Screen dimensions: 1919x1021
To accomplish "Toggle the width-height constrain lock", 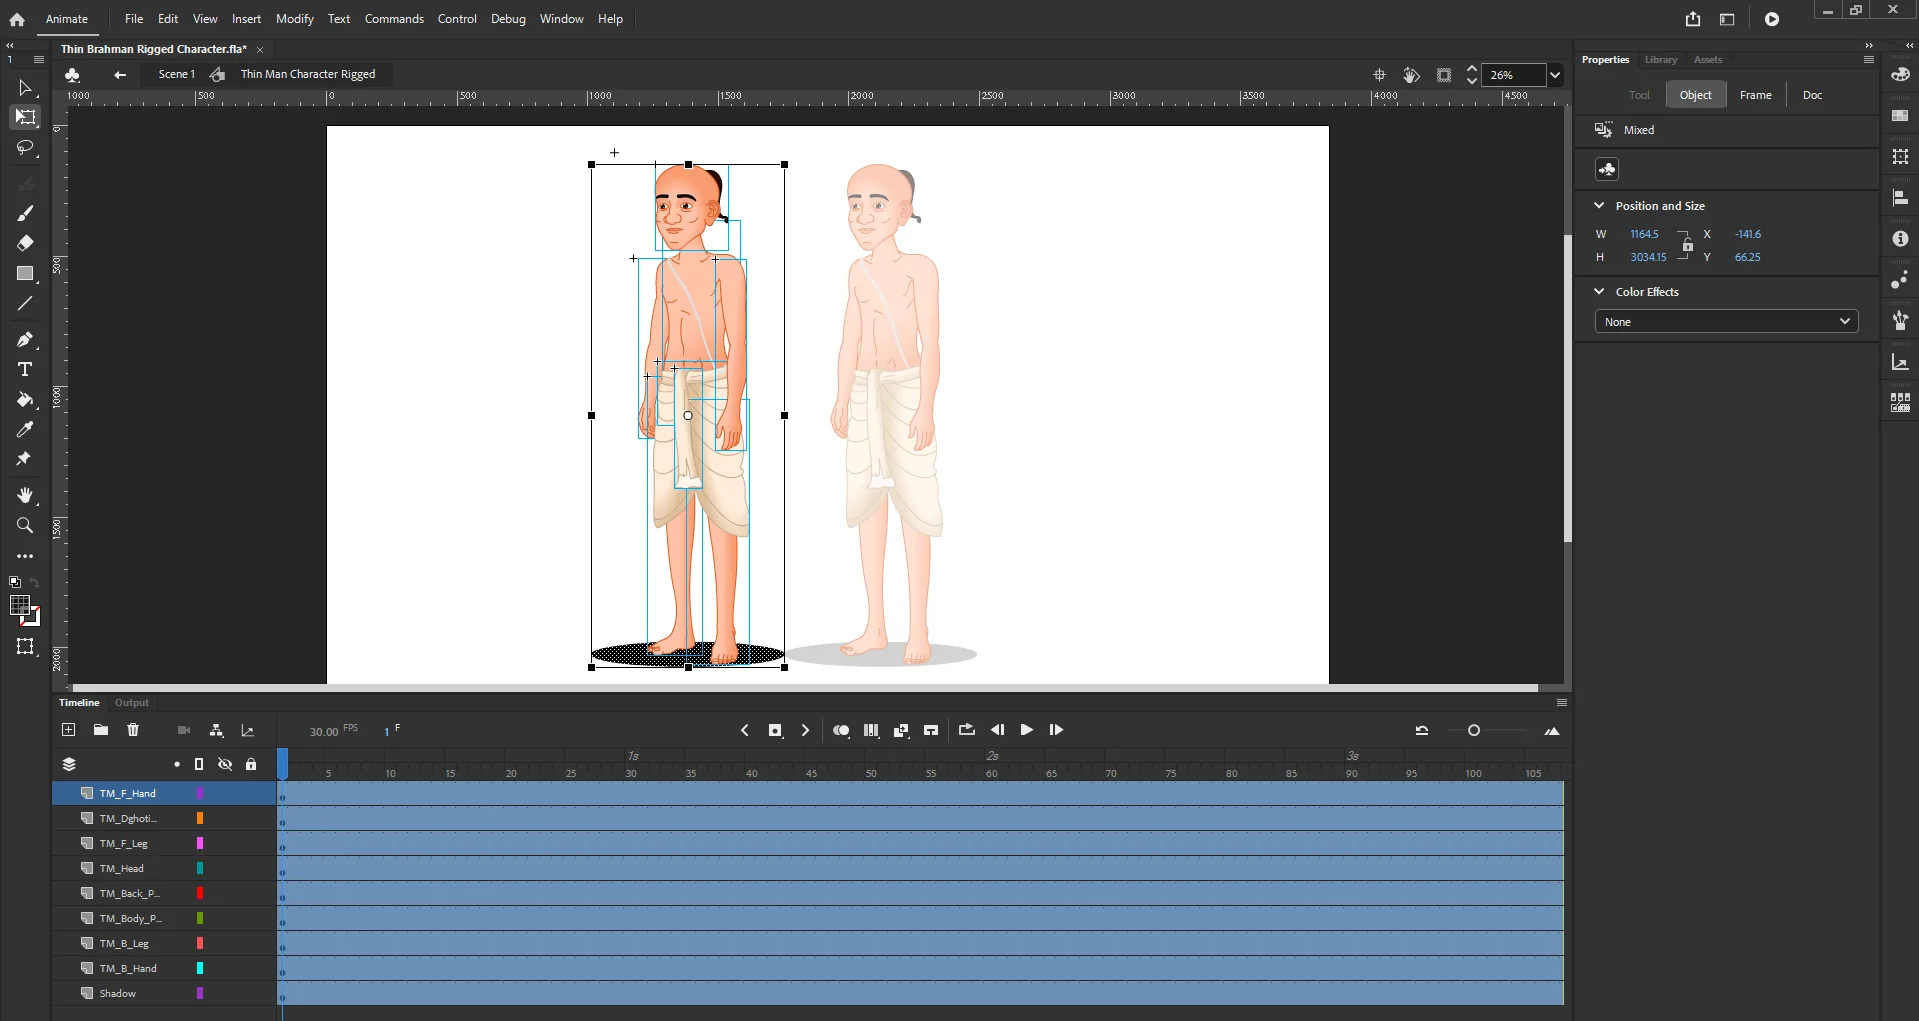I will pos(1687,246).
